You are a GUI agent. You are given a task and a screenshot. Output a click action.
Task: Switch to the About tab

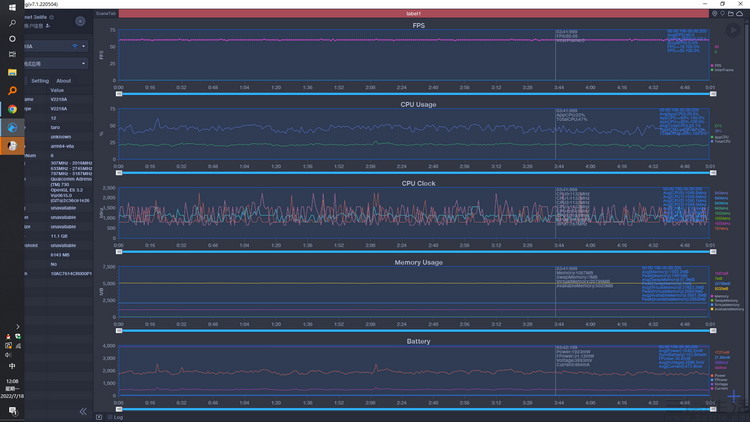click(63, 81)
